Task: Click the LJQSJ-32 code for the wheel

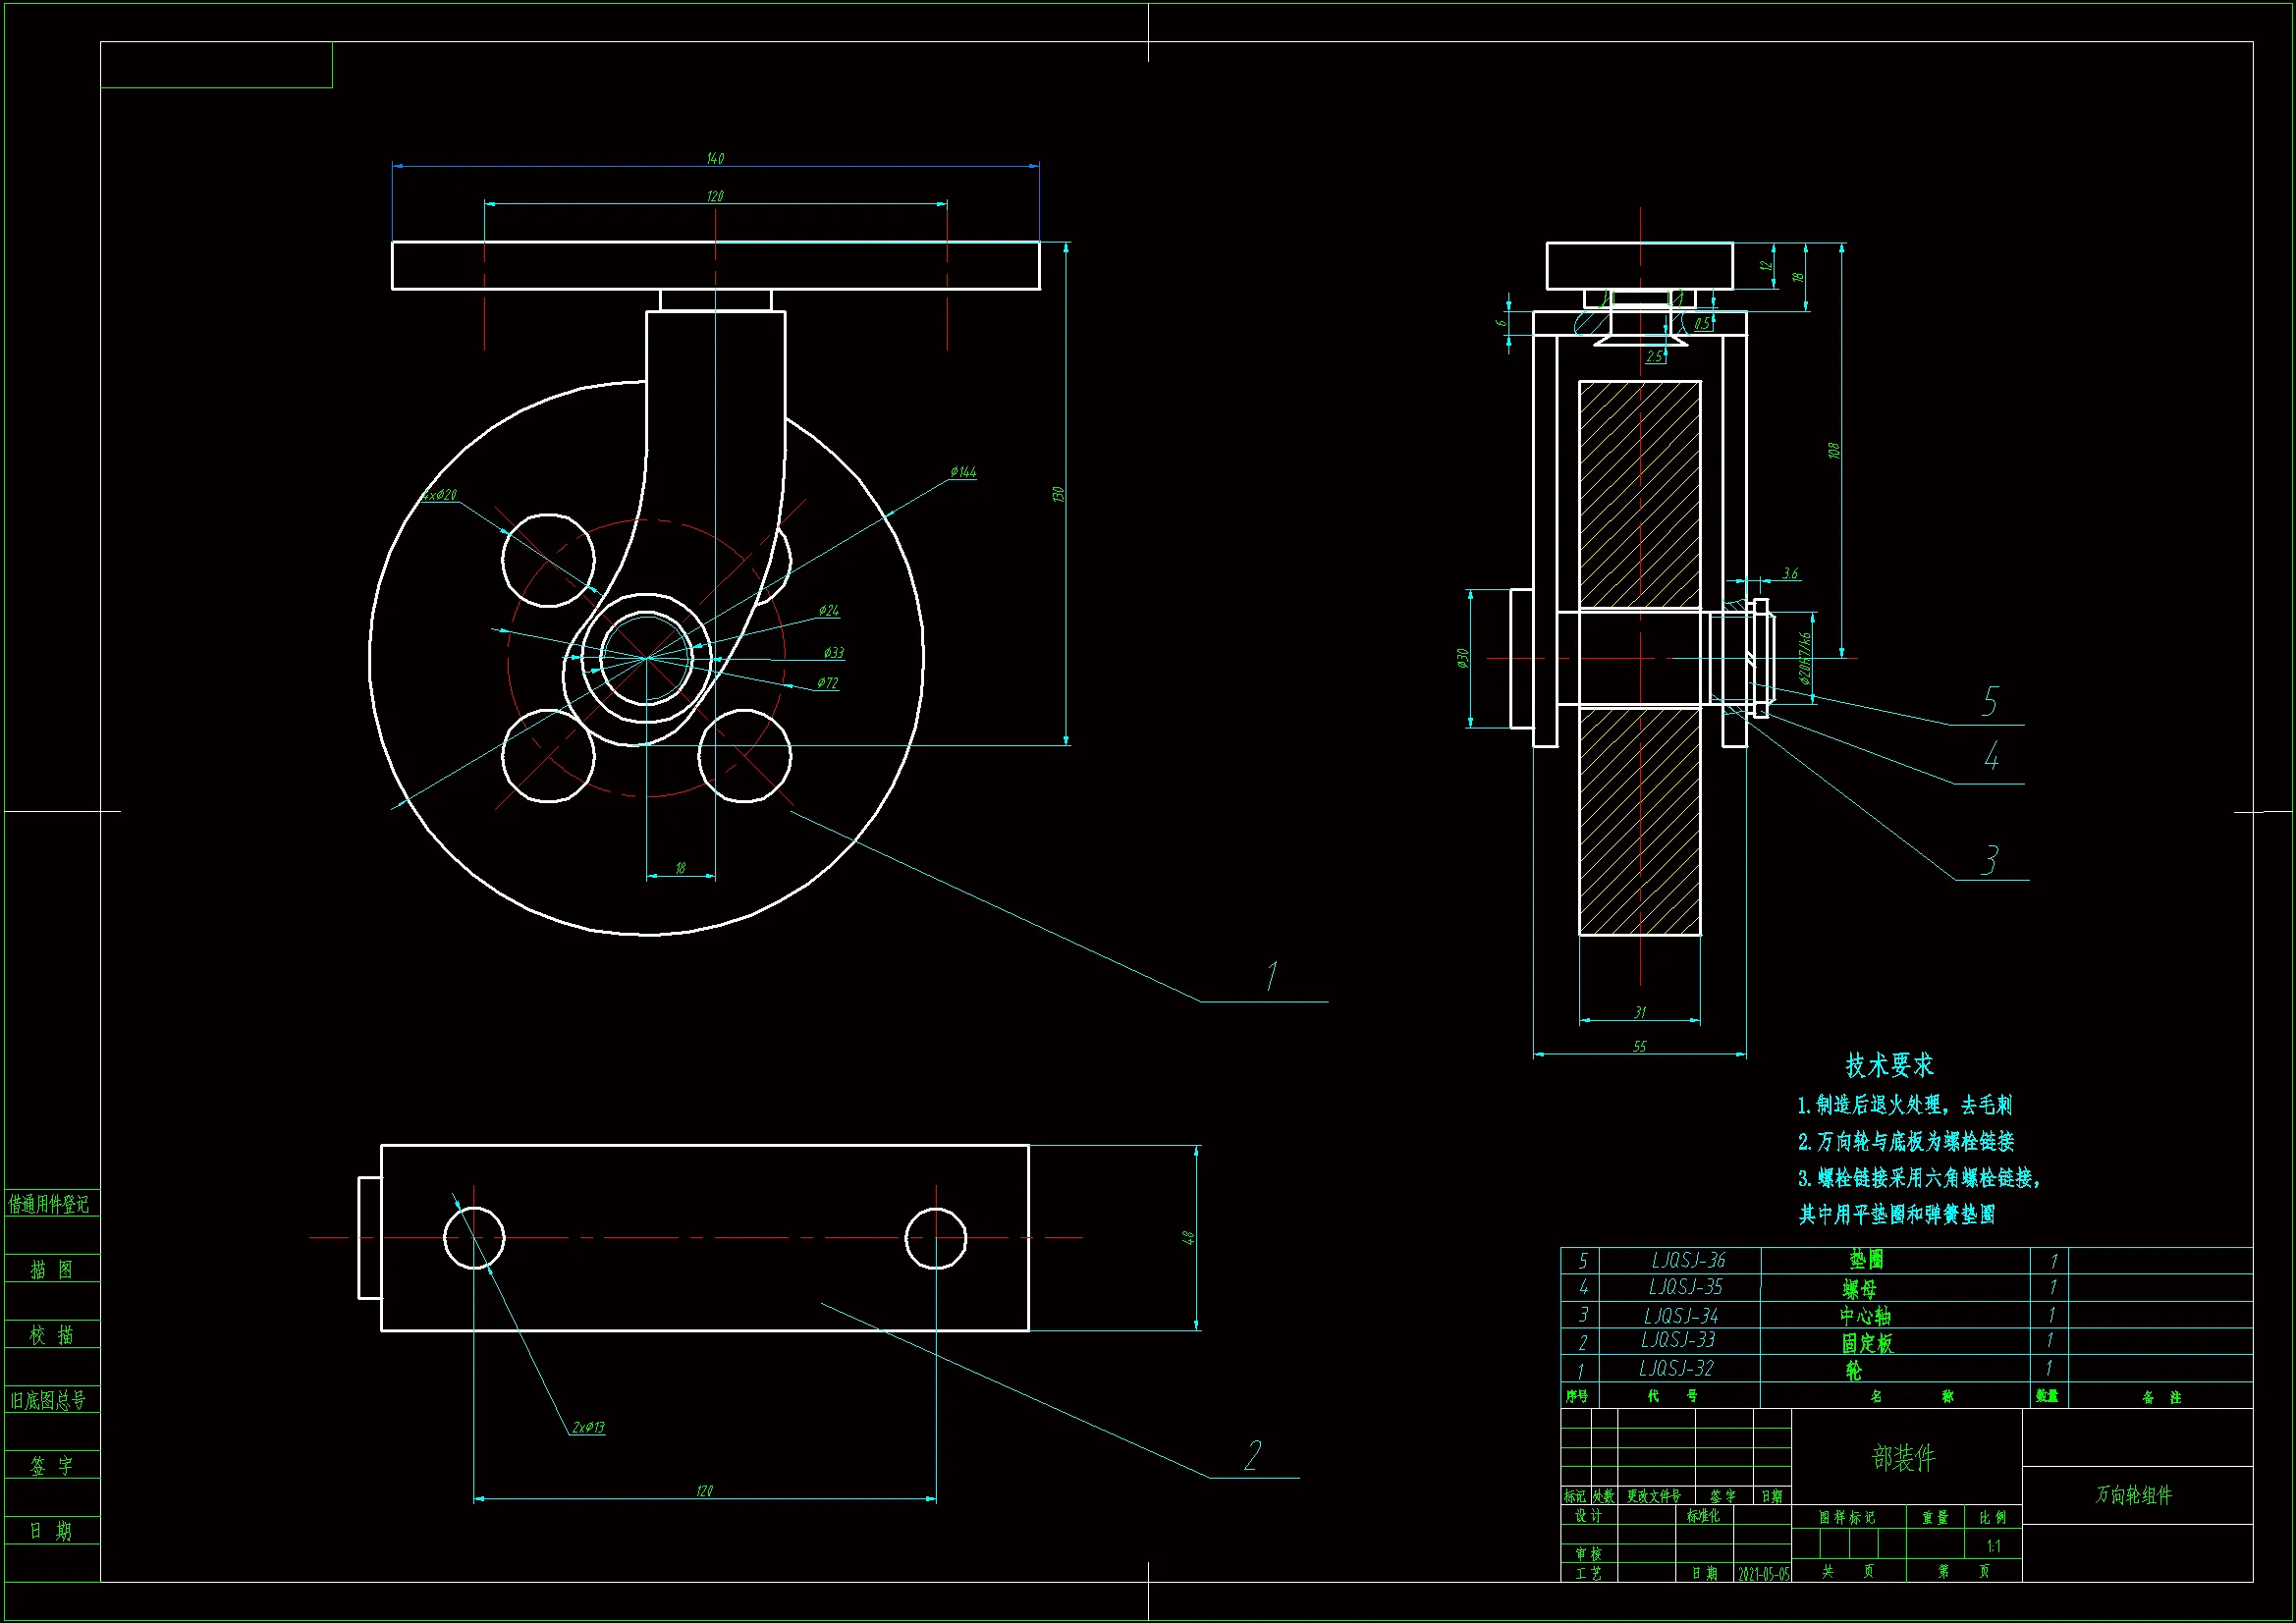Action: tap(1676, 1368)
